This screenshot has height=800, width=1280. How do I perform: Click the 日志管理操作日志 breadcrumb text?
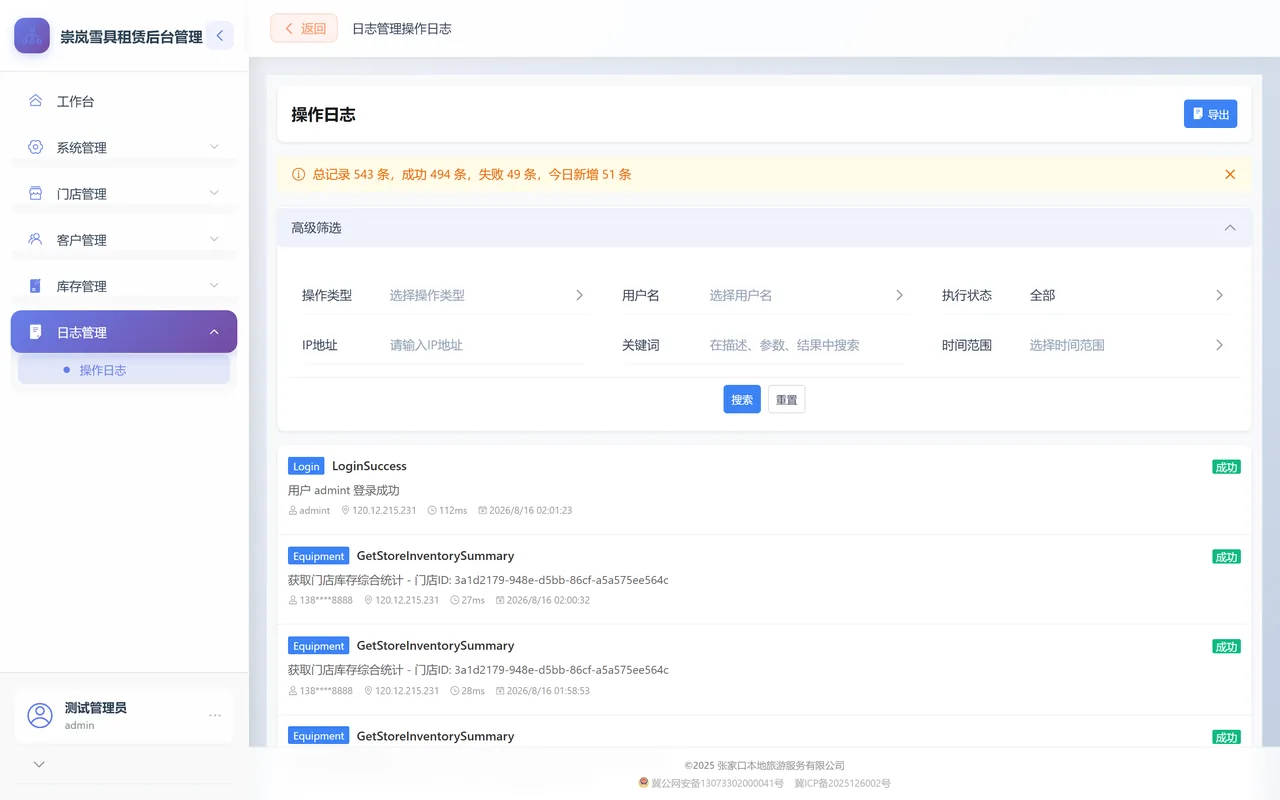click(x=402, y=28)
